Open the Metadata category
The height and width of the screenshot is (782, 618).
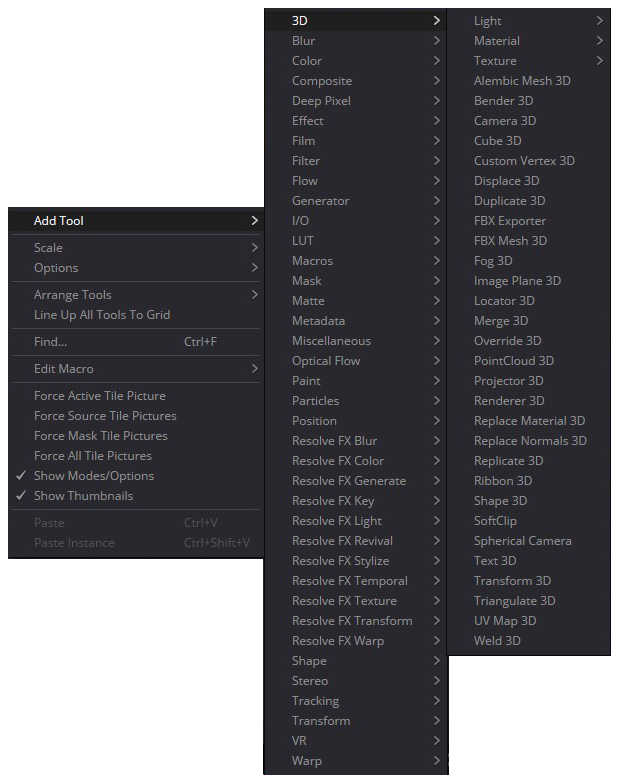[x=356, y=321]
